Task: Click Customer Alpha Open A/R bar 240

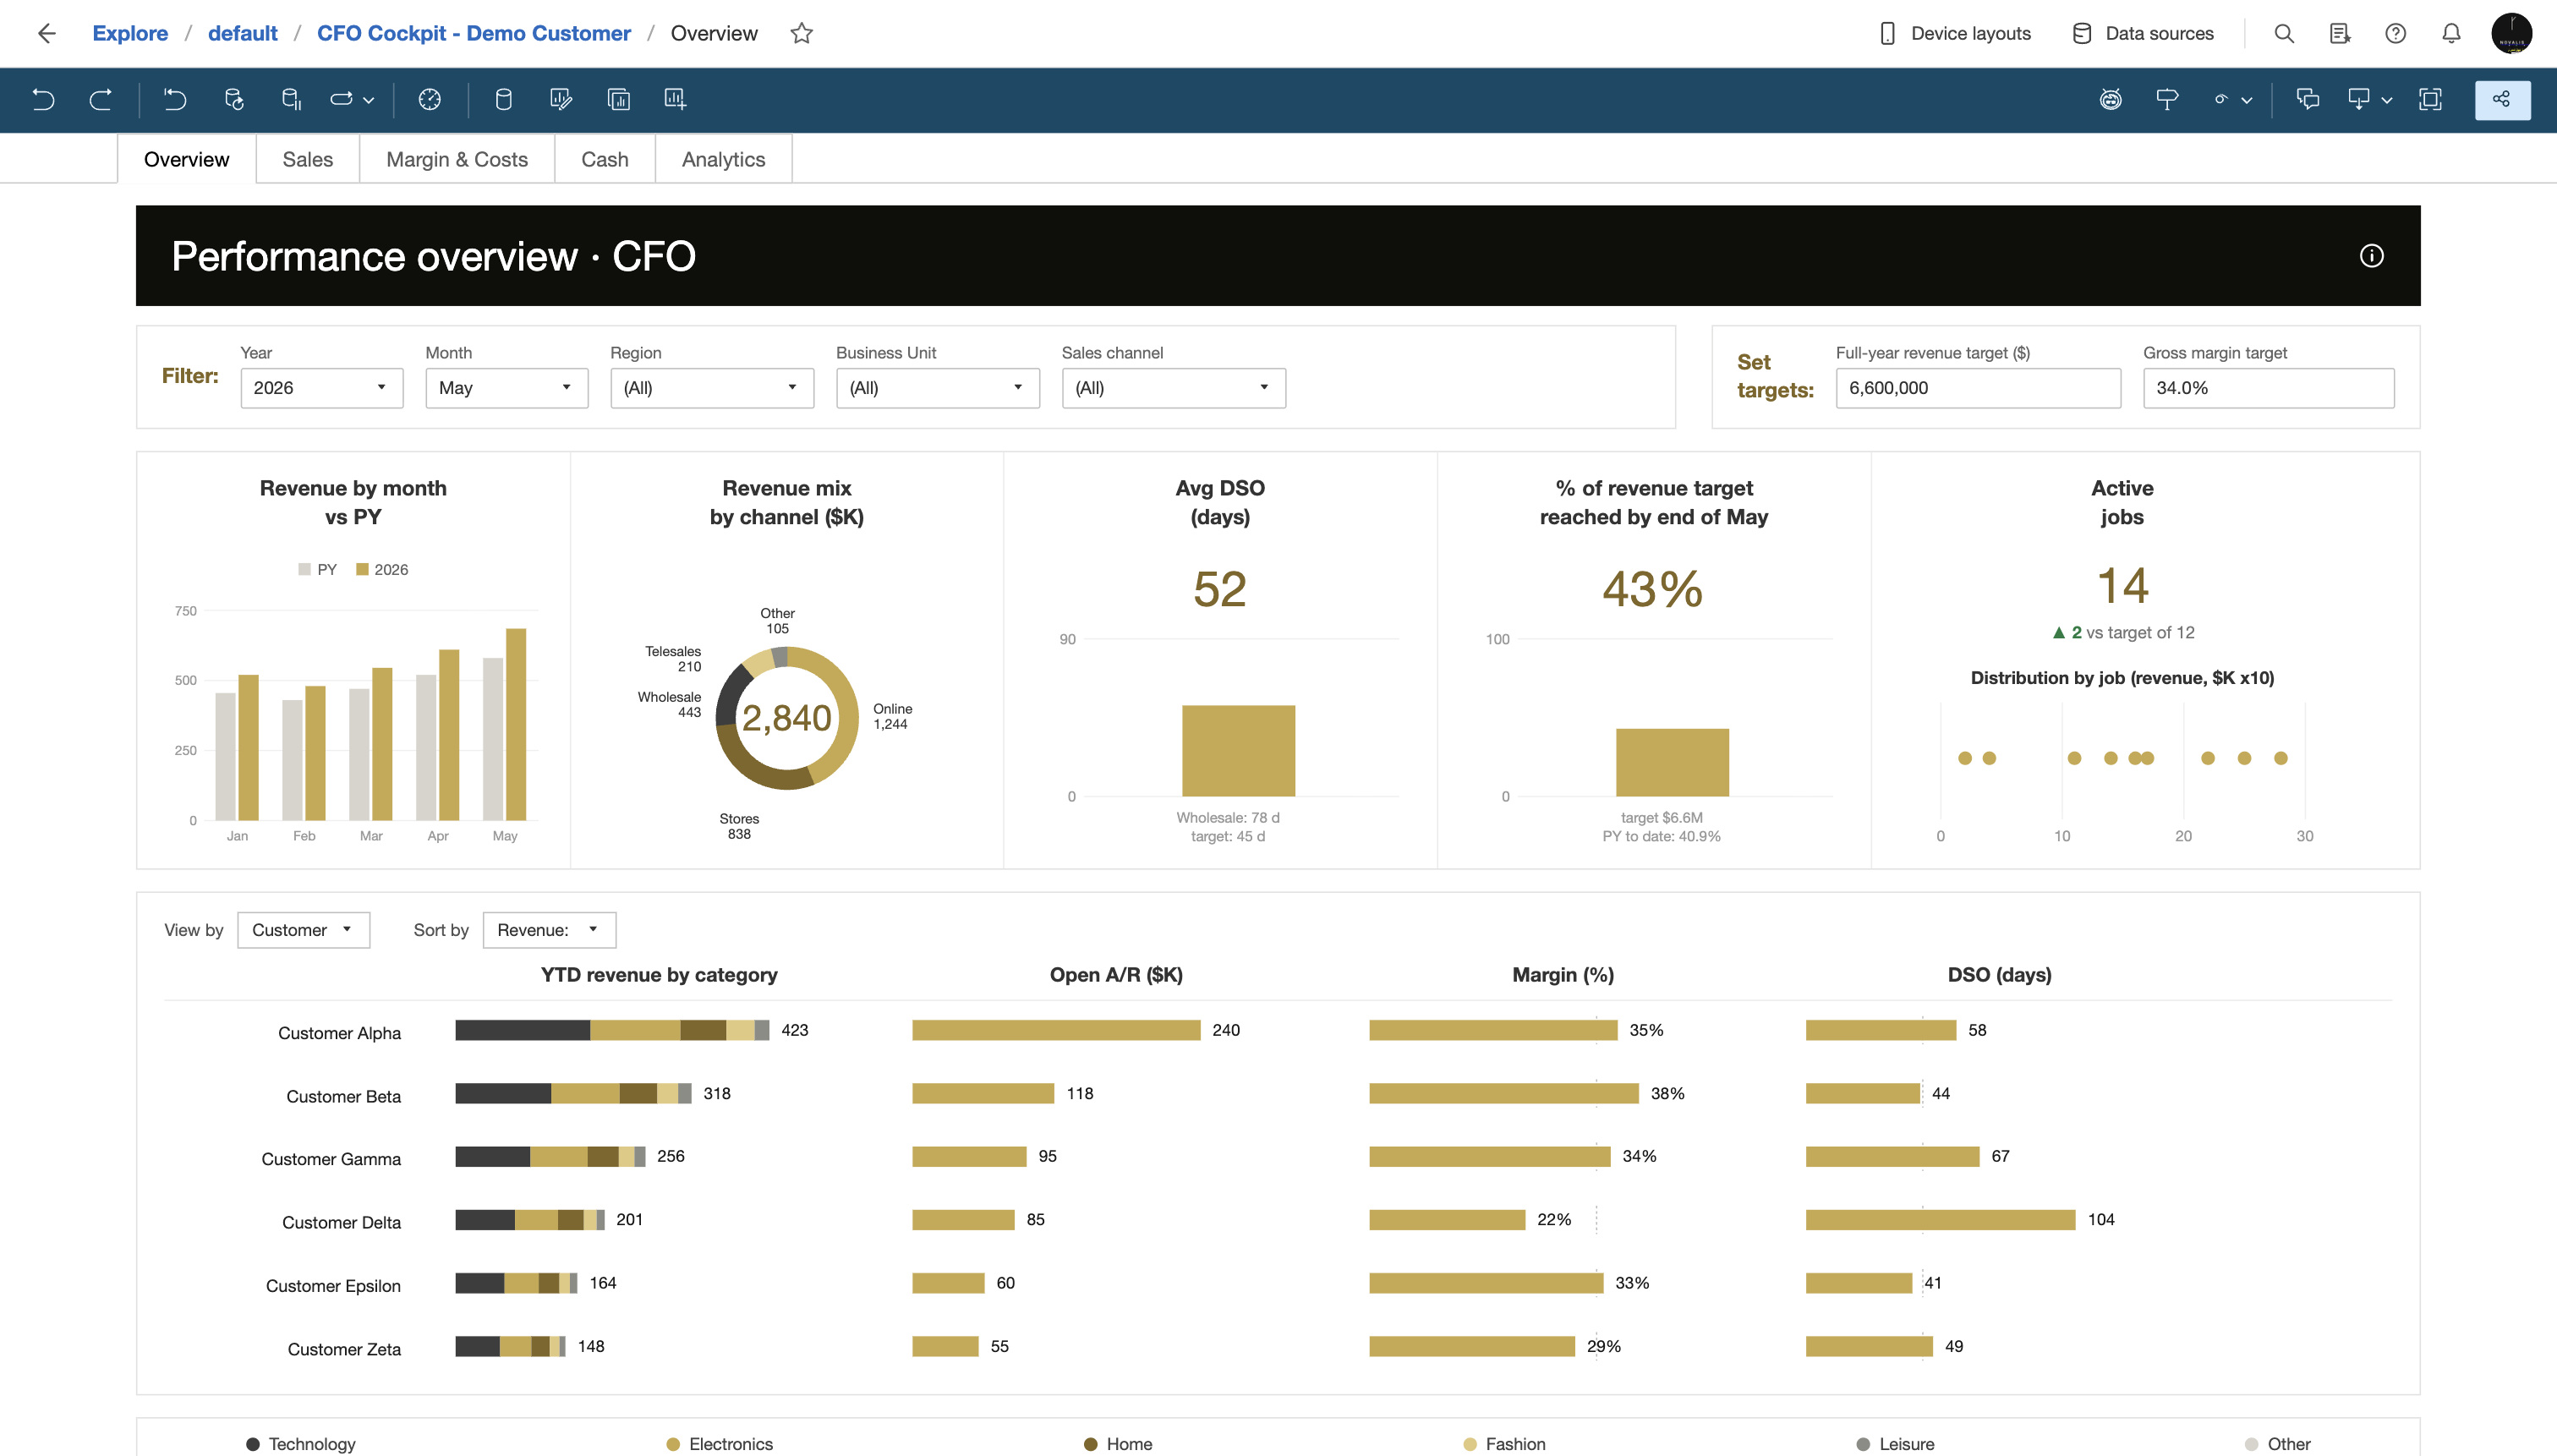Action: click(1056, 1030)
